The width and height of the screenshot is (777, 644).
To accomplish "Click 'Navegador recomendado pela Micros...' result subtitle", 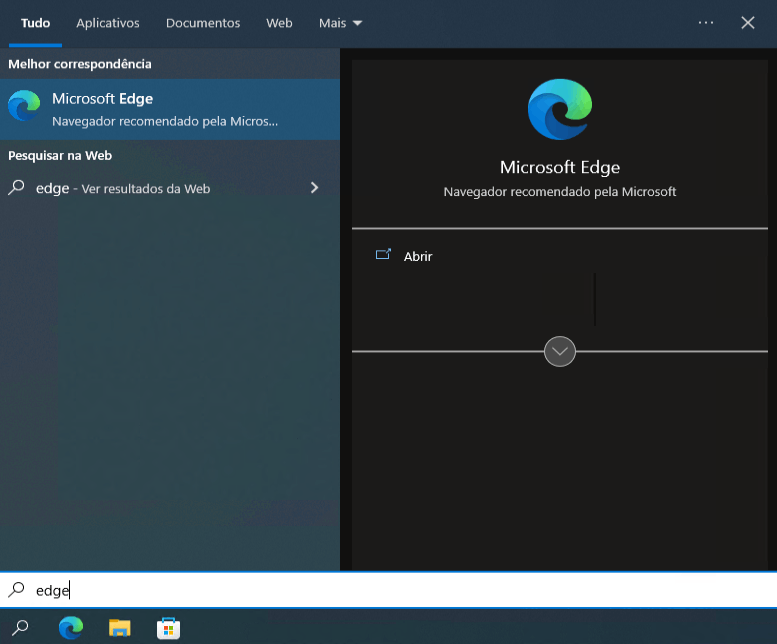I will pos(165,121).
